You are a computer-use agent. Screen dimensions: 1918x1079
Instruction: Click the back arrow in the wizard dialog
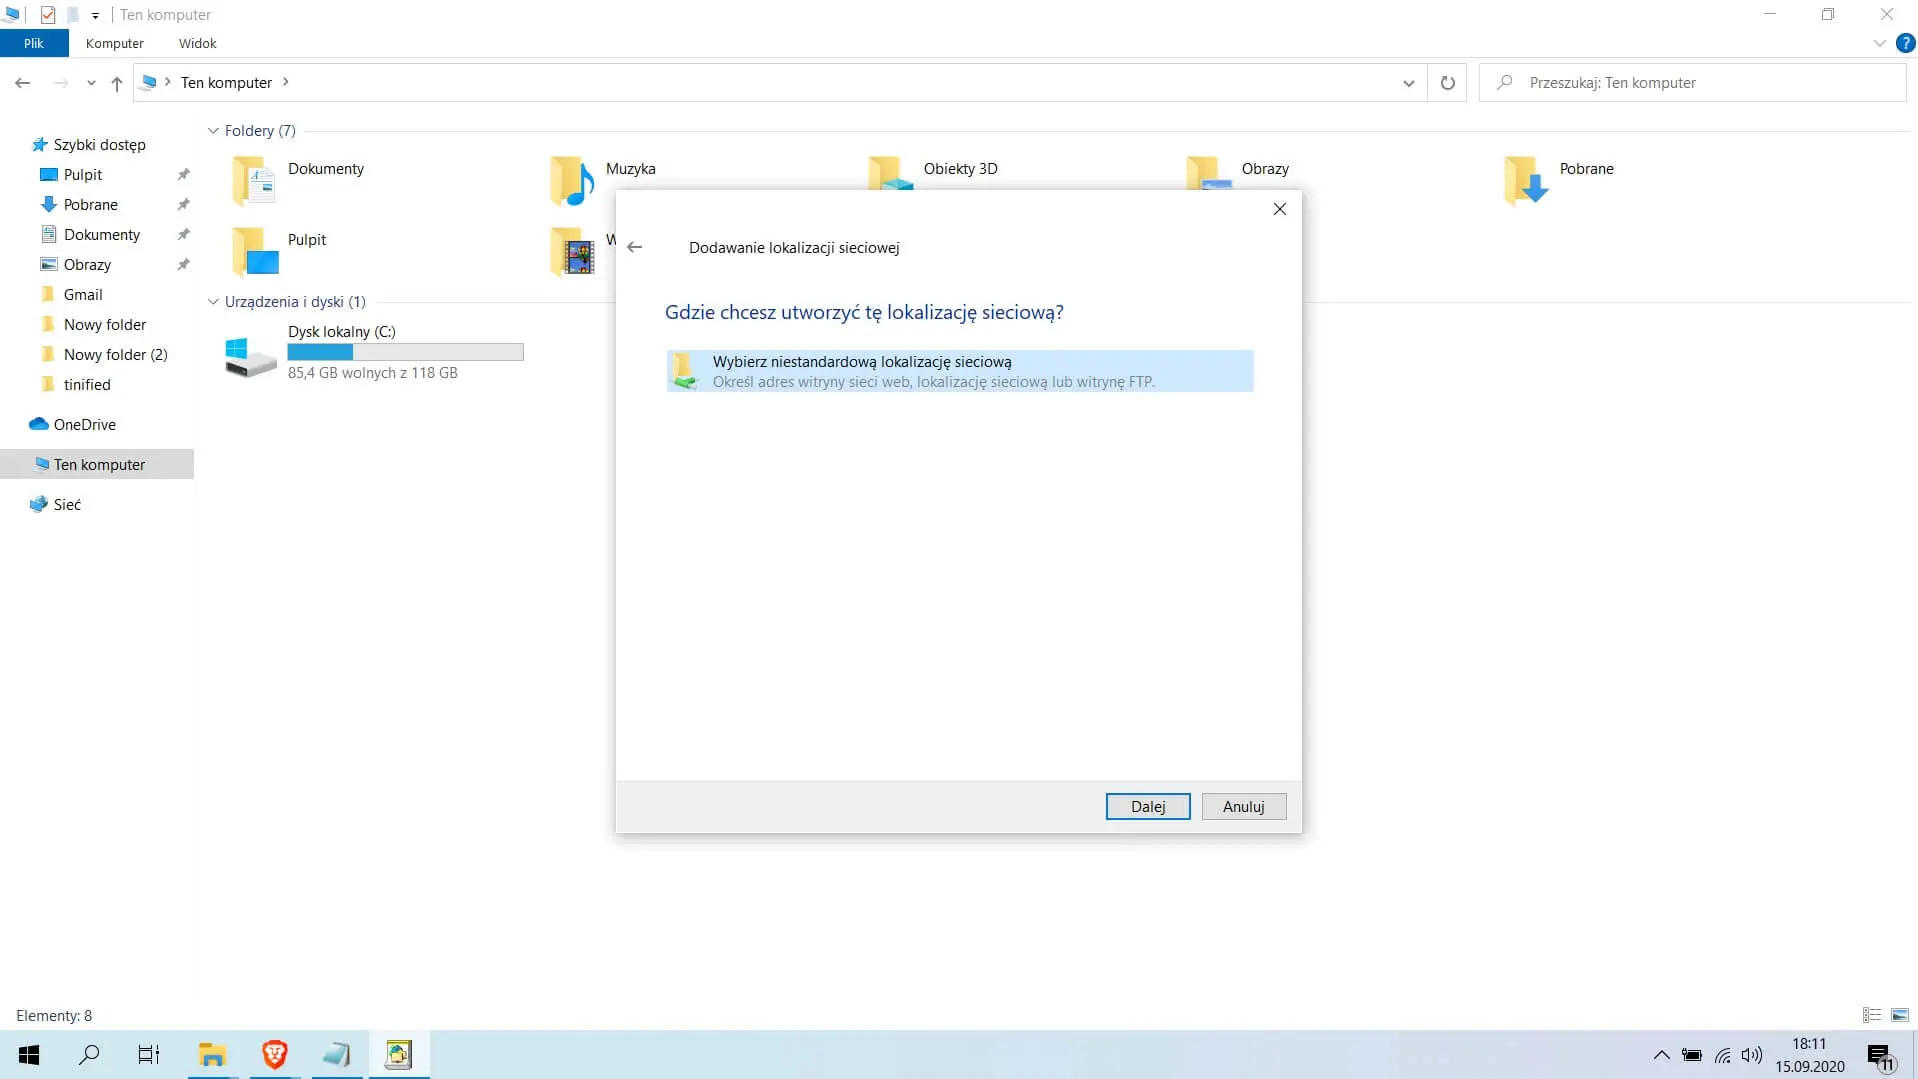(x=634, y=247)
